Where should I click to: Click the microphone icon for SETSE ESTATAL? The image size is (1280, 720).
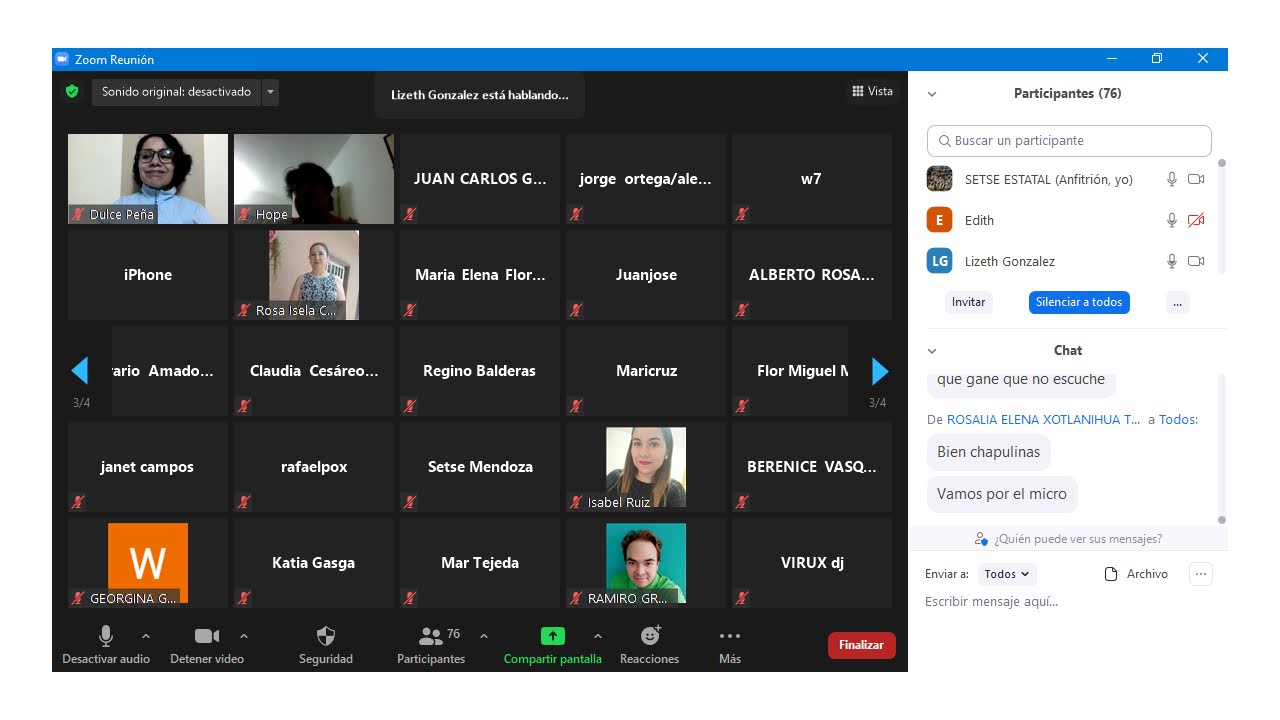coord(1172,179)
